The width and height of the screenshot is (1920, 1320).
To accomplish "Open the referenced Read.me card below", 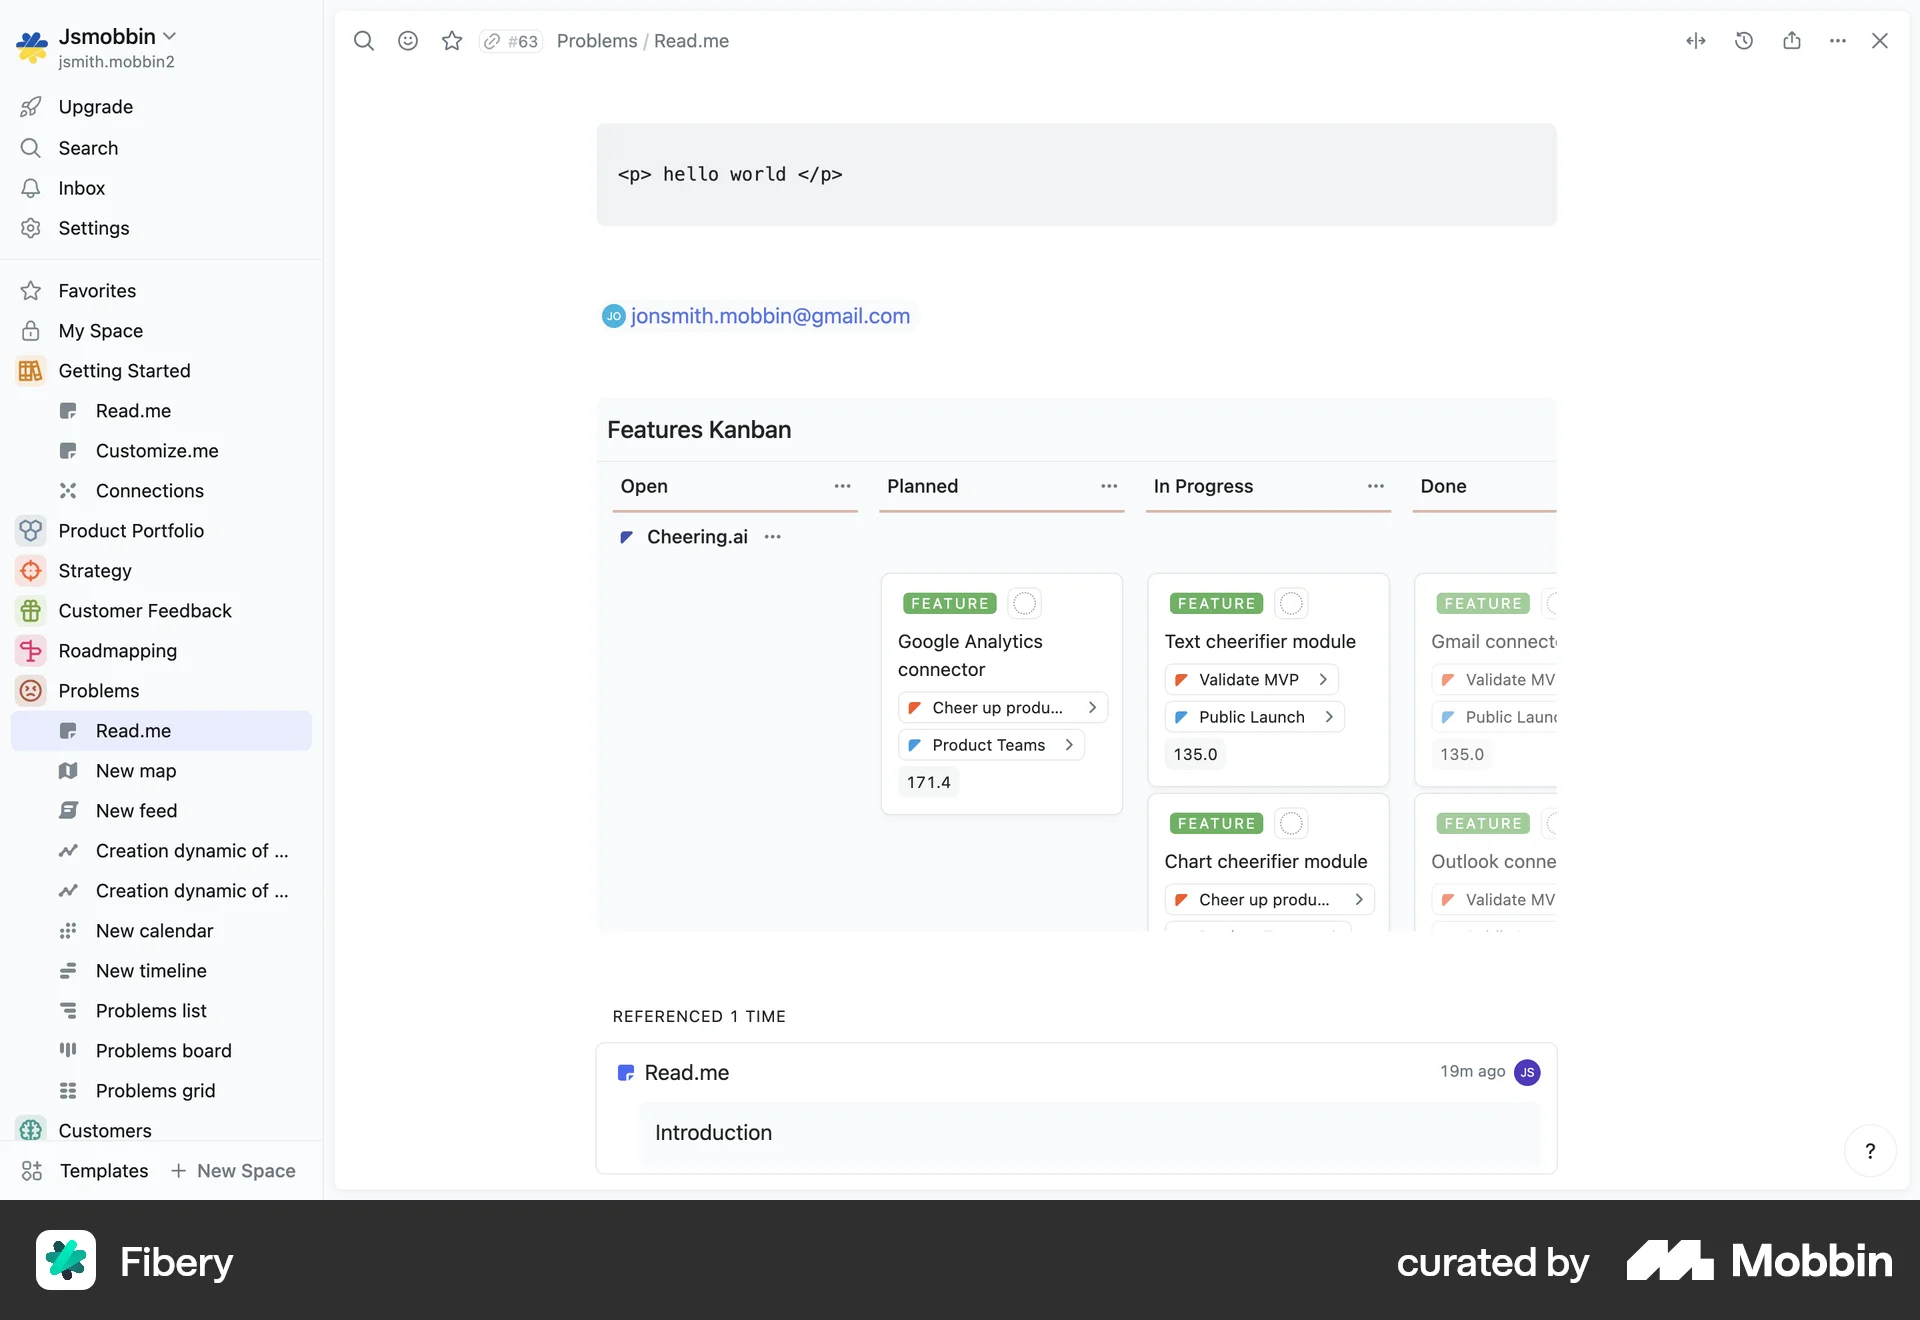I will [686, 1073].
